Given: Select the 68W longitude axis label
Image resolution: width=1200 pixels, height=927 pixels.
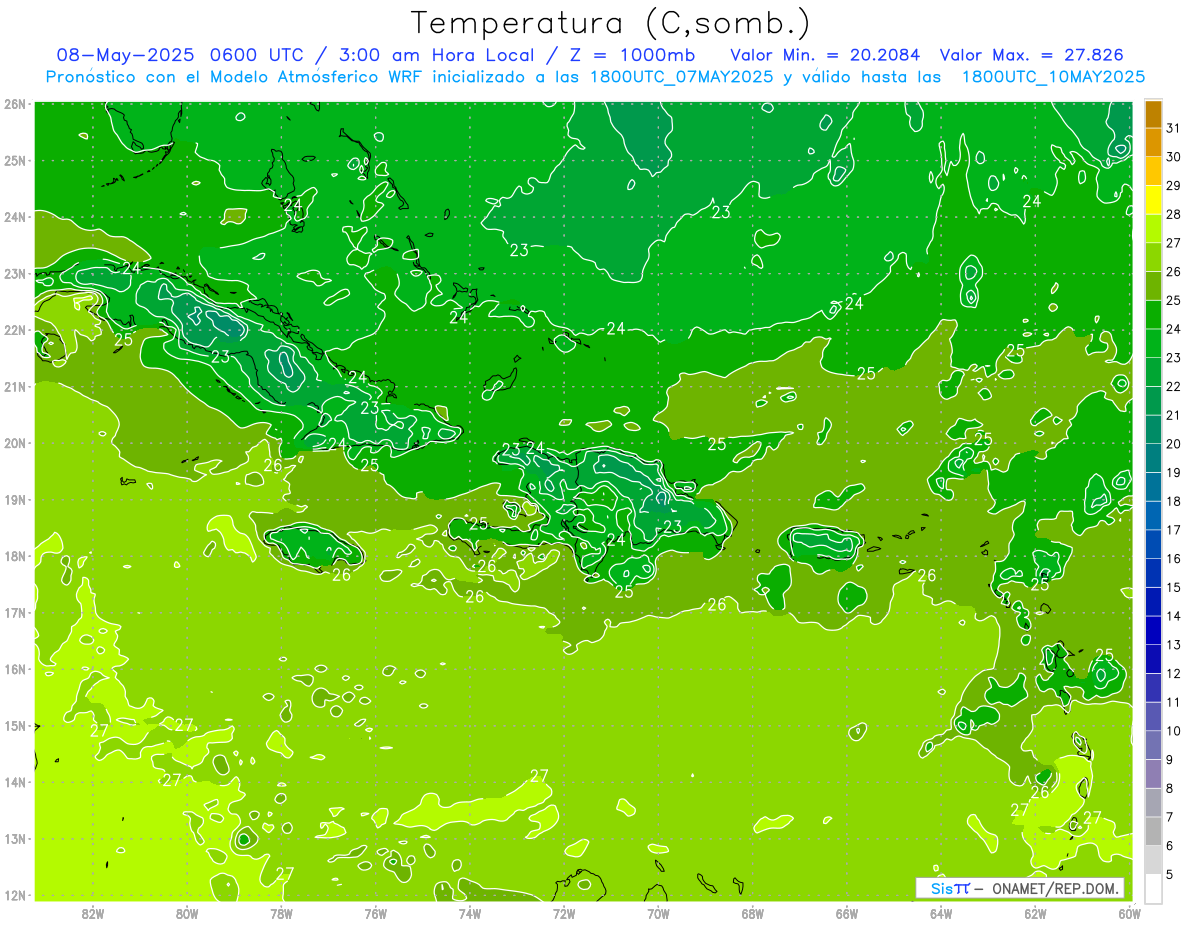Looking at the screenshot, I should pos(752,913).
